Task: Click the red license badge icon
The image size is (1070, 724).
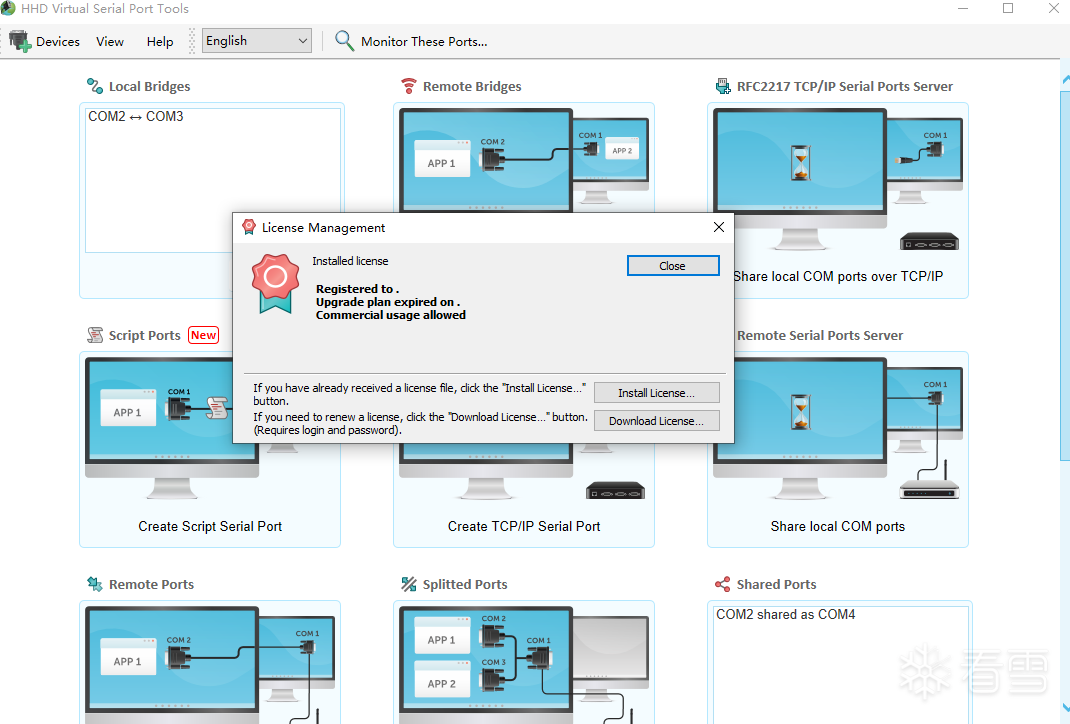Action: (x=275, y=283)
